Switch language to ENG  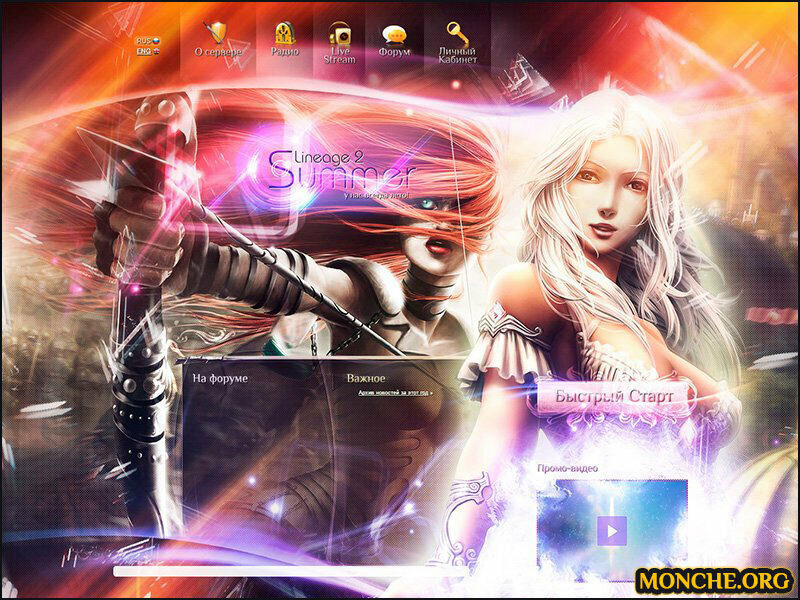[x=143, y=50]
